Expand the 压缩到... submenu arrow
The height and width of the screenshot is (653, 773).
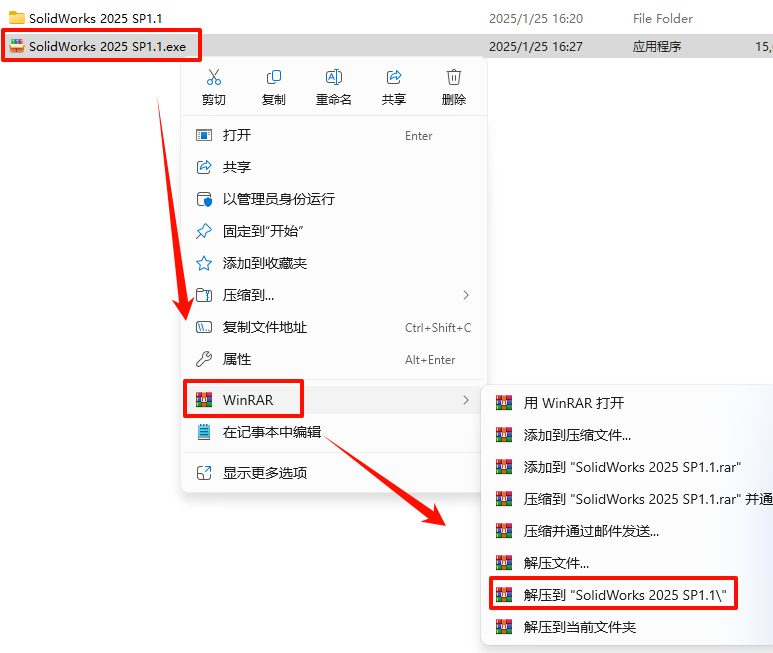click(466, 295)
